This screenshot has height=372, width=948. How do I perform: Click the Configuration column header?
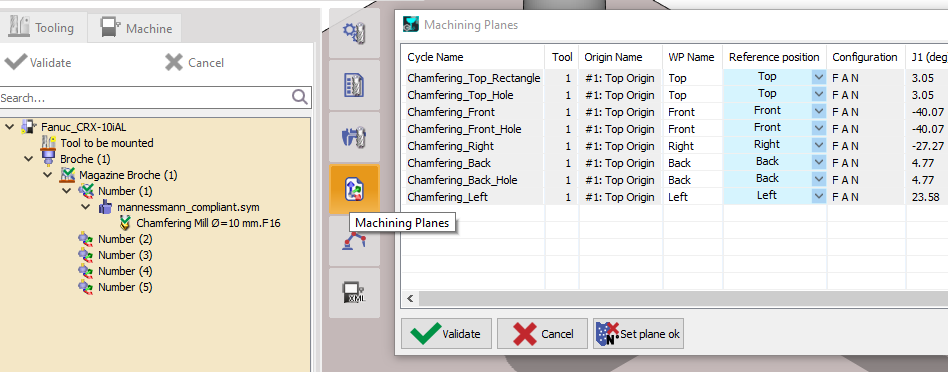pyautogui.click(x=866, y=57)
